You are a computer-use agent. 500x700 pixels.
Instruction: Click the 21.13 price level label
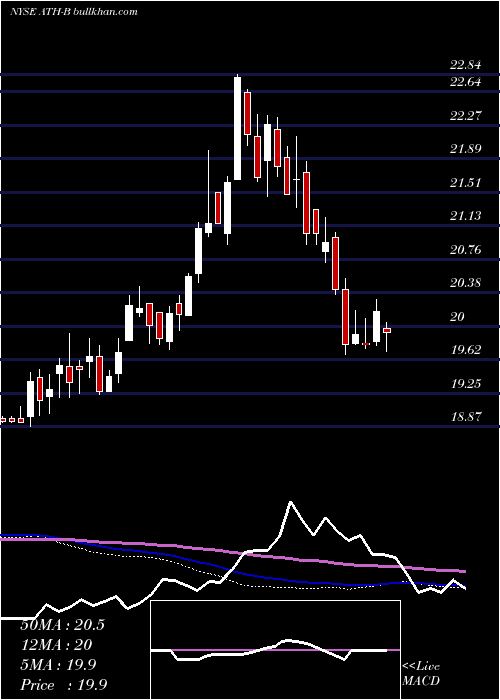pyautogui.click(x=466, y=216)
